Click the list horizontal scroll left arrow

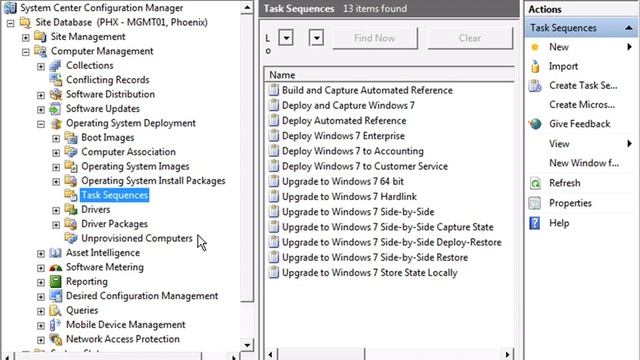click(271, 355)
